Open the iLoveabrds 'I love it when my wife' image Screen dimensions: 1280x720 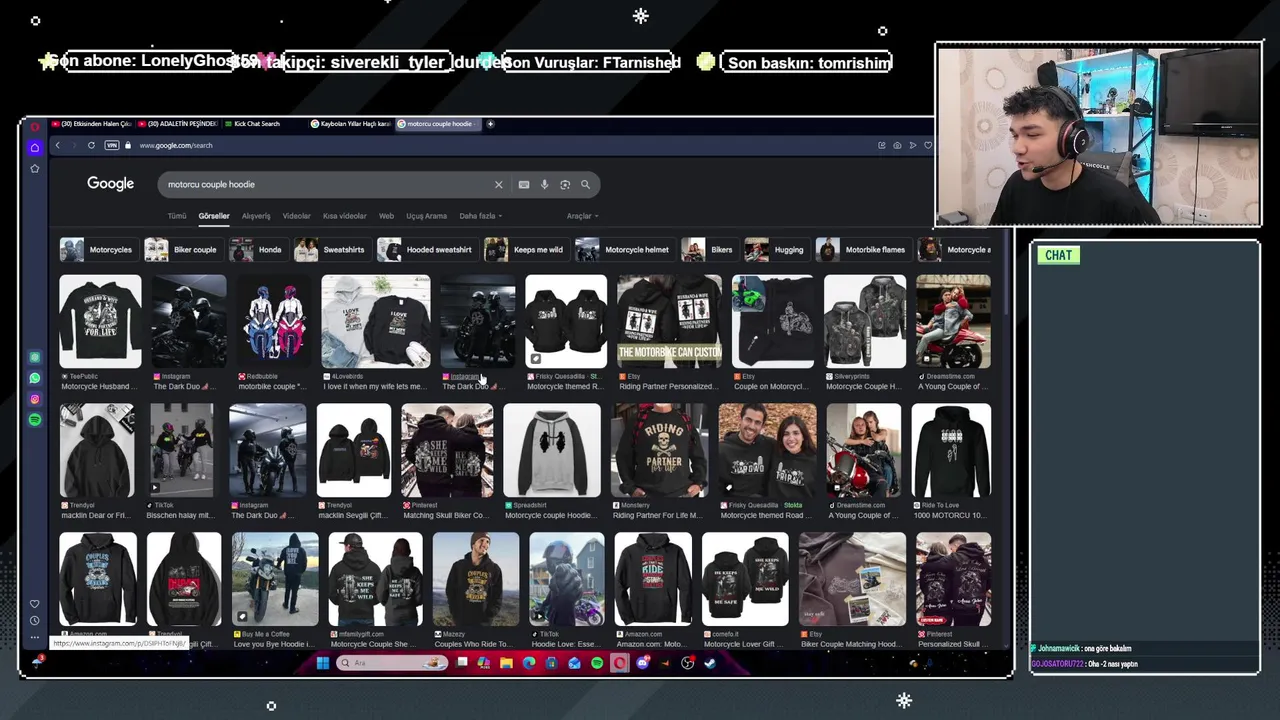(x=376, y=321)
